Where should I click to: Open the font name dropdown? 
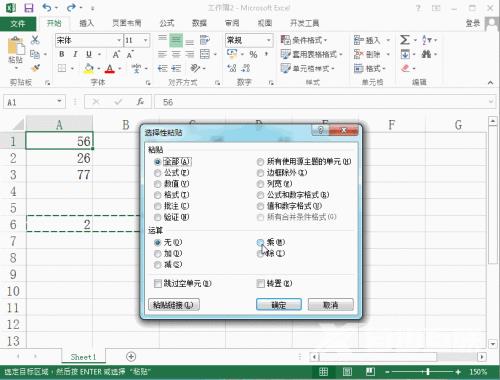[119, 40]
